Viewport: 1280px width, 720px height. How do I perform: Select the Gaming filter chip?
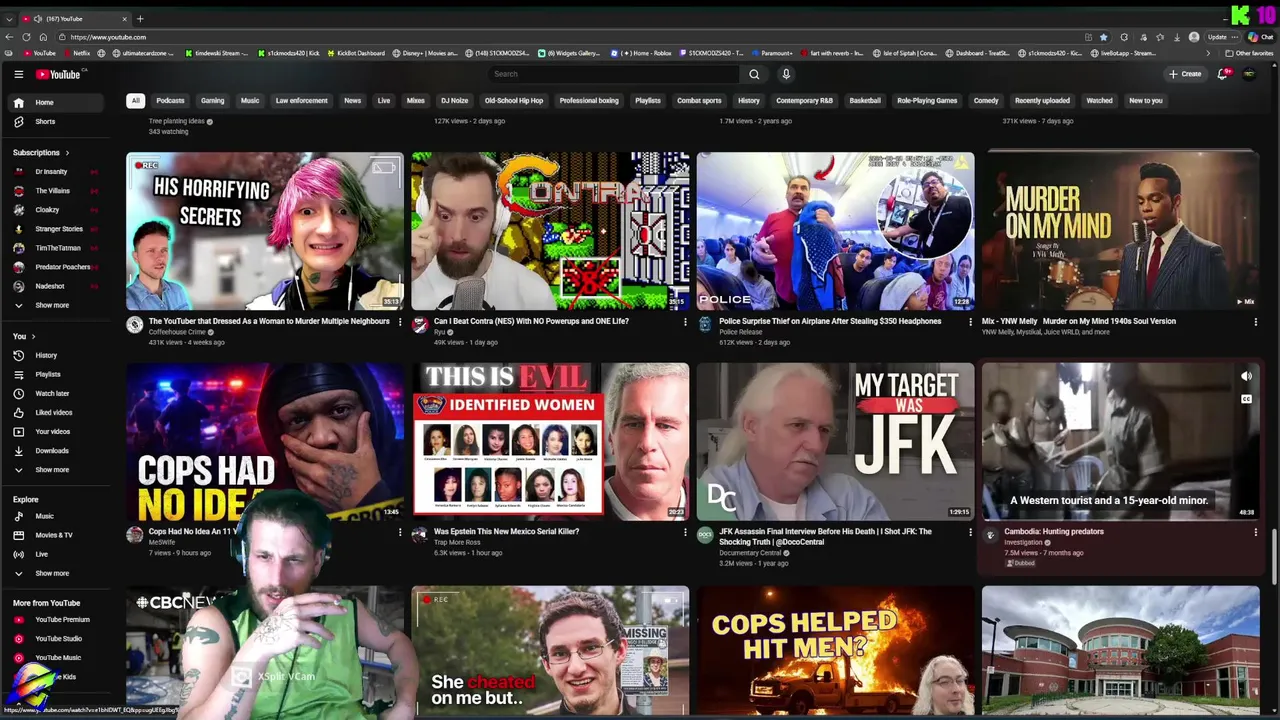tap(212, 100)
